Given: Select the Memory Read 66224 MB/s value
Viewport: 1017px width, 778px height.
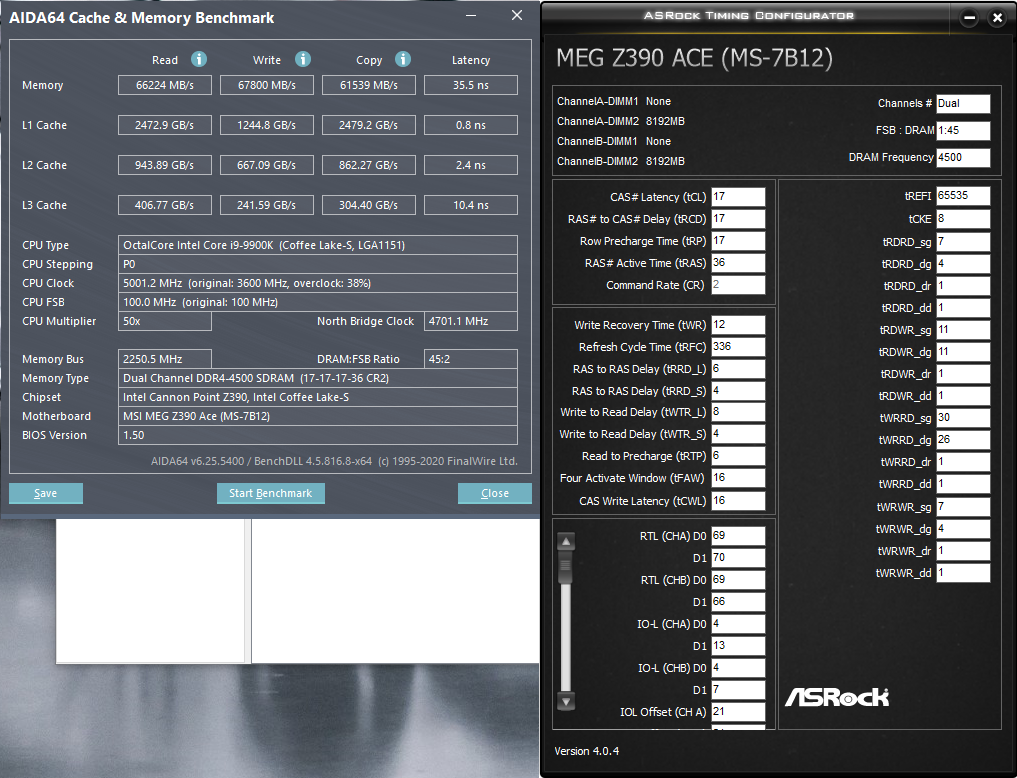Looking at the screenshot, I should point(165,85).
